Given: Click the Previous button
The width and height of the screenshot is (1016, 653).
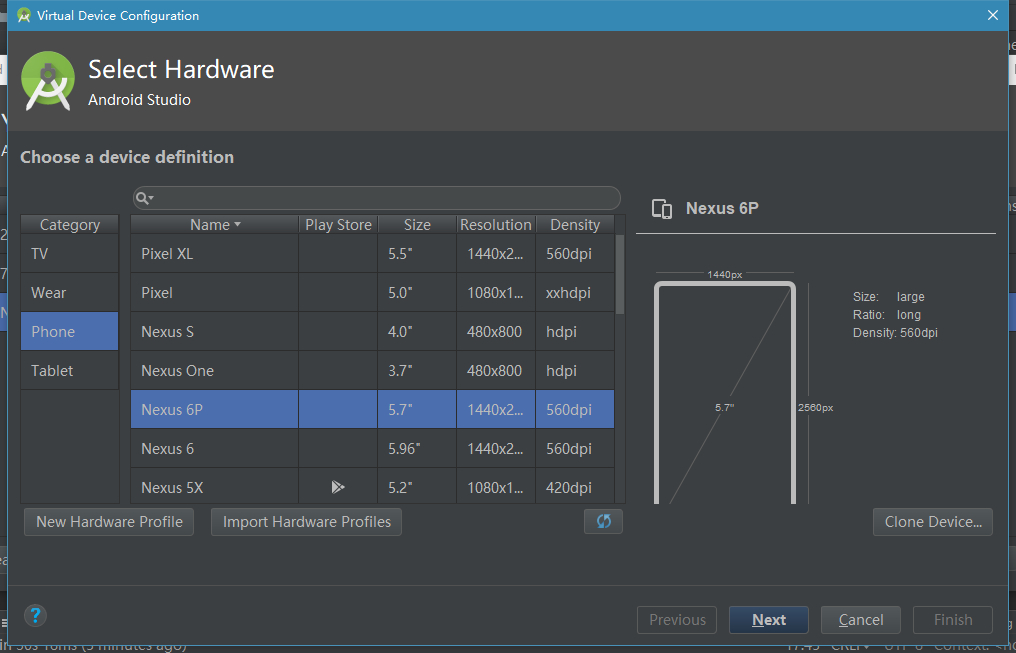Looking at the screenshot, I should 677,619.
